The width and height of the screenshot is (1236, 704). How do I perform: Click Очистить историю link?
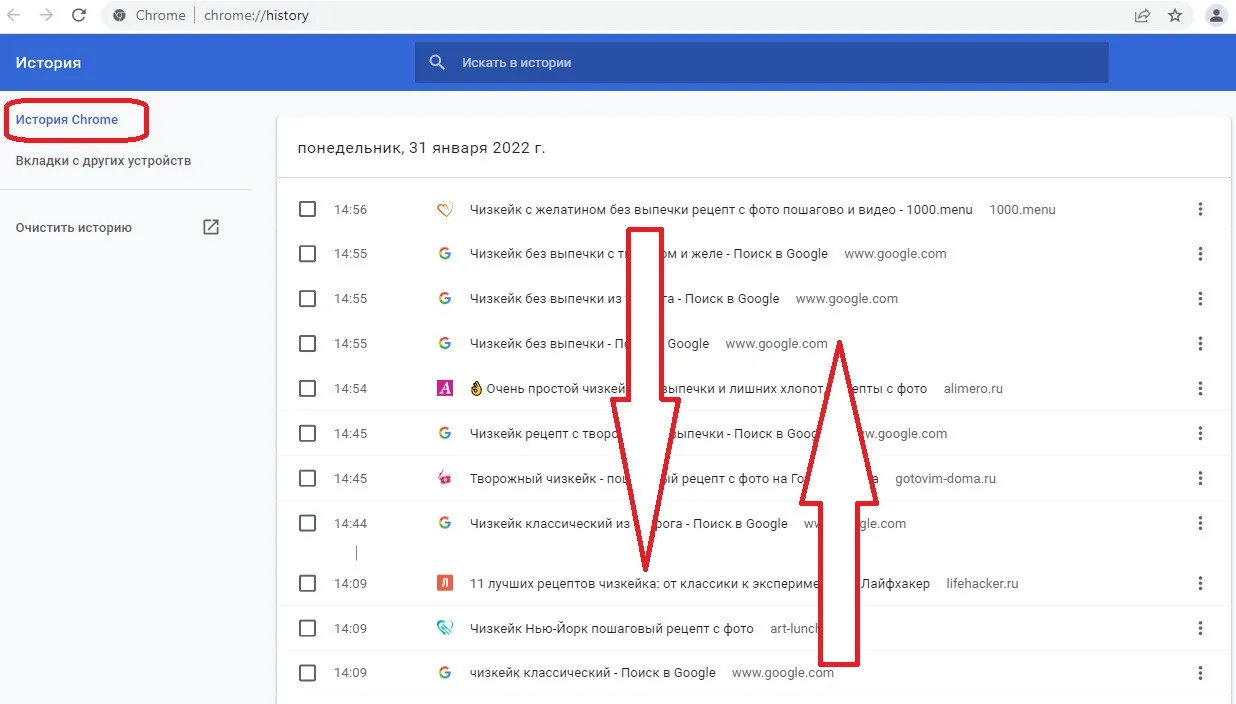click(74, 228)
